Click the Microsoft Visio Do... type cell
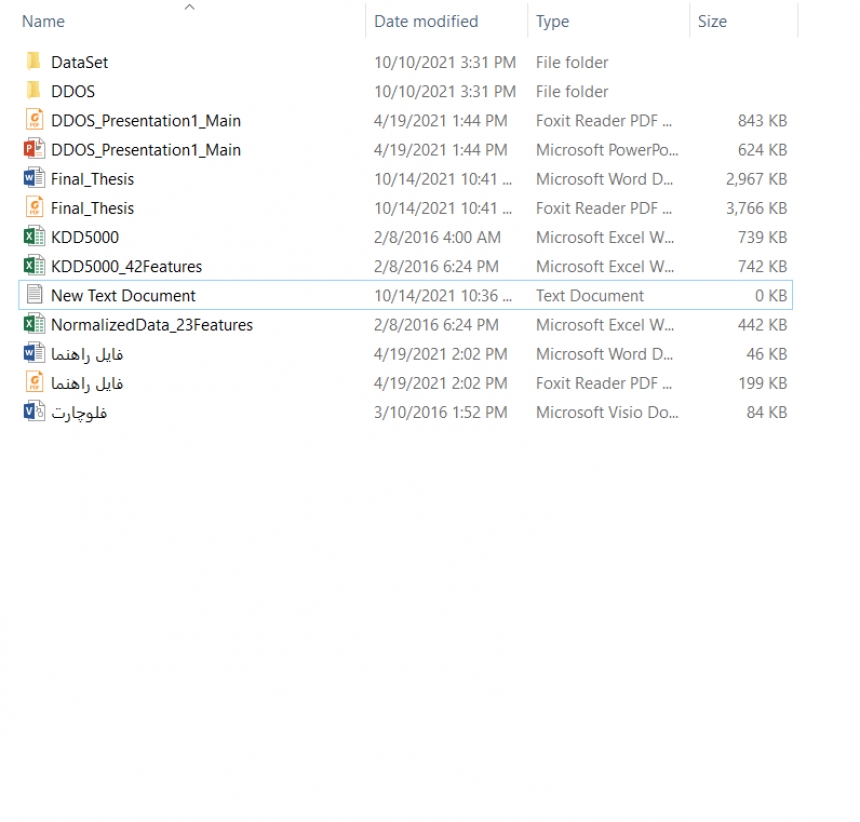 (607, 412)
